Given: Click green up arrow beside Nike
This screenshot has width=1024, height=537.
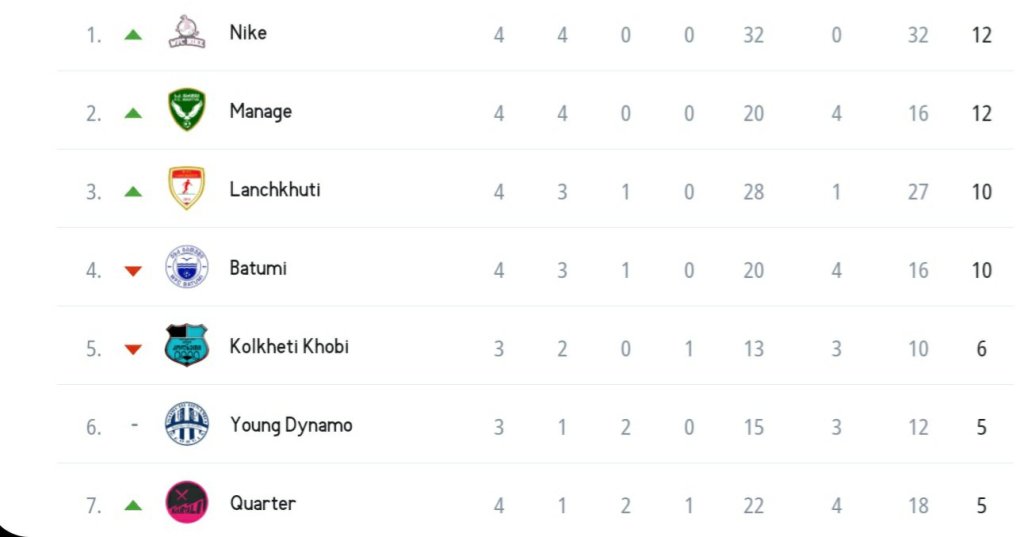Looking at the screenshot, I should pos(133,34).
